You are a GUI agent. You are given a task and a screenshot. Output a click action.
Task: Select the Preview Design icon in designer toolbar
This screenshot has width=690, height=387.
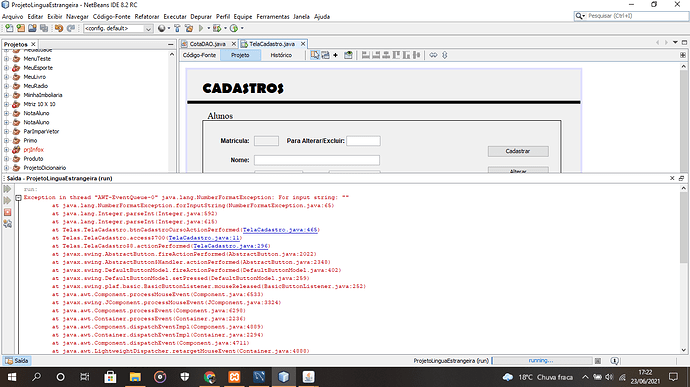[x=348, y=55]
